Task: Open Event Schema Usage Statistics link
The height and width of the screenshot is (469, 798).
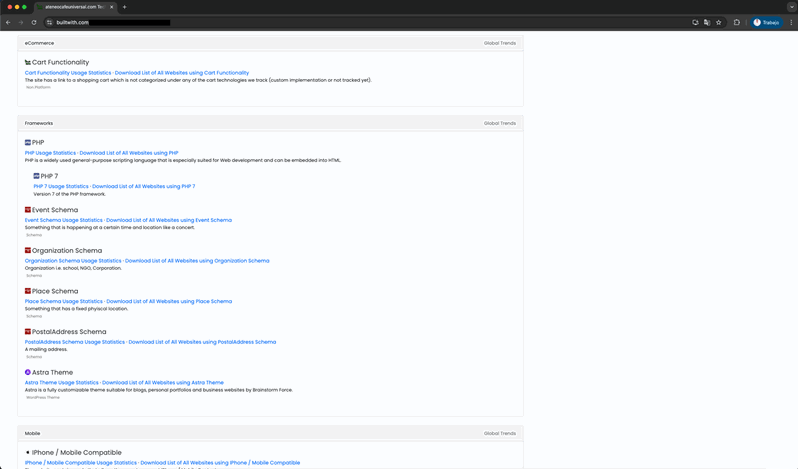Action: [x=64, y=220]
